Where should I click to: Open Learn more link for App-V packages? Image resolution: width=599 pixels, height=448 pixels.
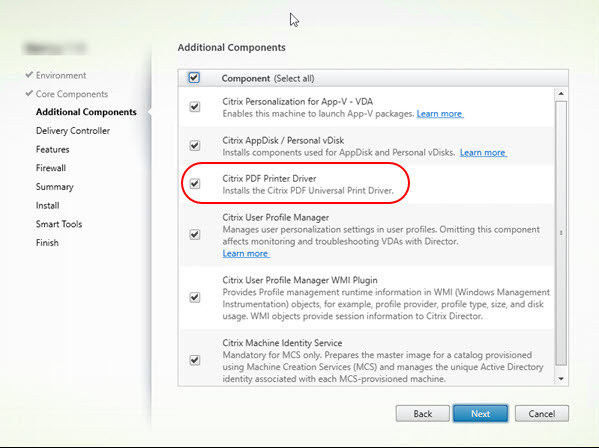[x=440, y=114]
